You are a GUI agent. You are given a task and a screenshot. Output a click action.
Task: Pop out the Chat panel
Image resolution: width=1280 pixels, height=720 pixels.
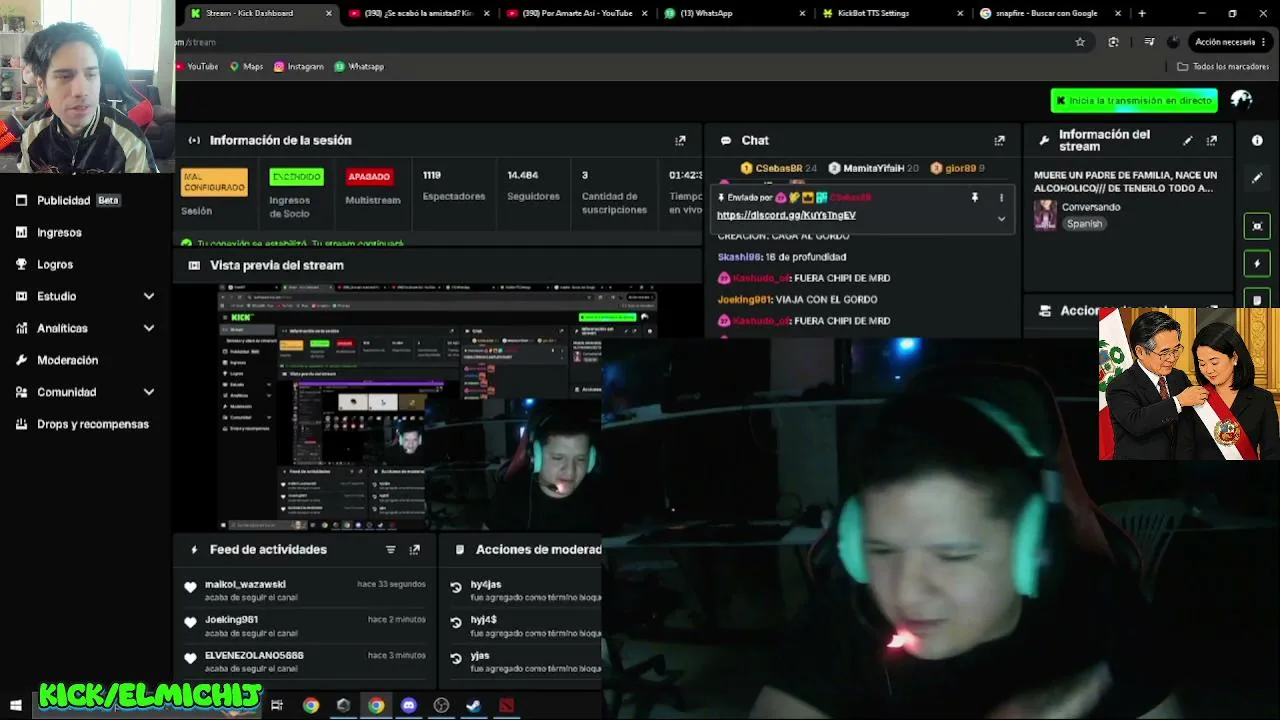[x=999, y=140]
